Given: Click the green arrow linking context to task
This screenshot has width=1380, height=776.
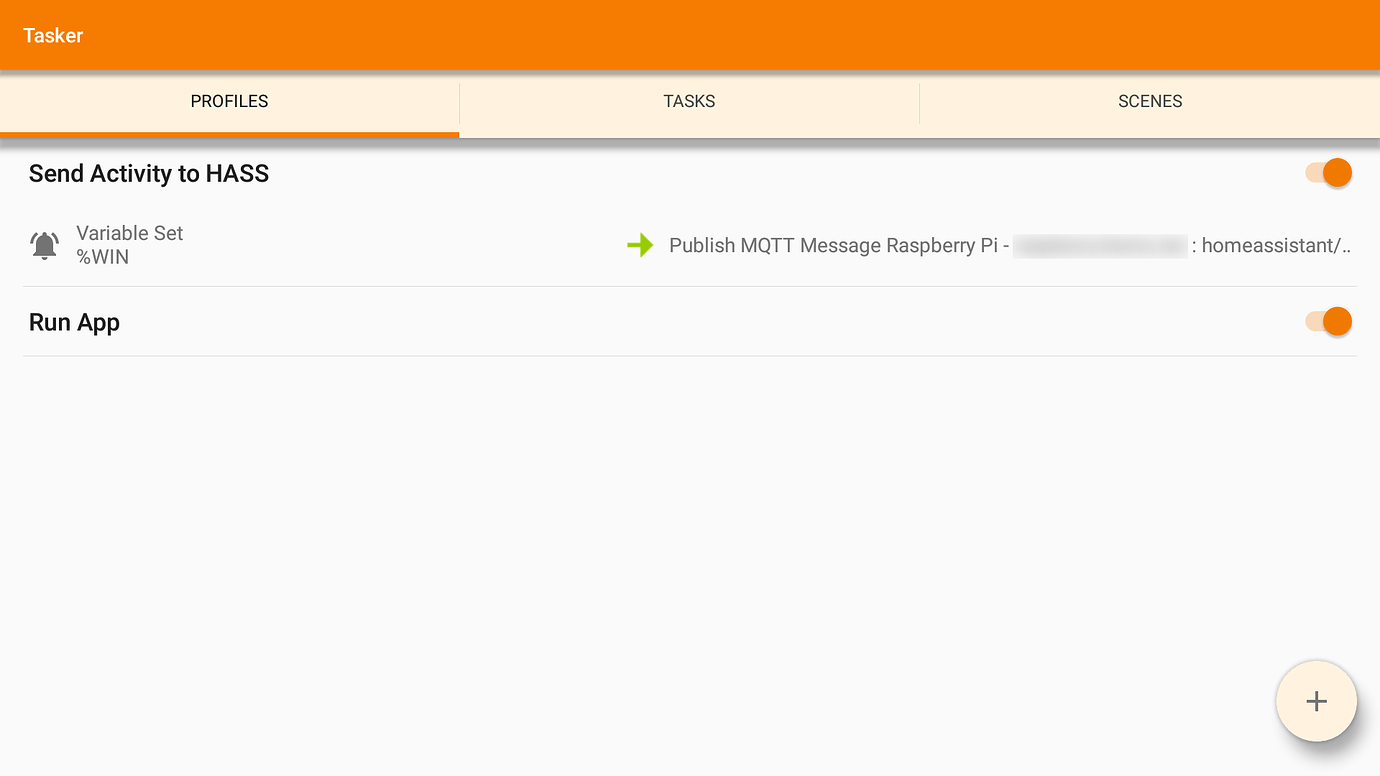Looking at the screenshot, I should pyautogui.click(x=640, y=245).
